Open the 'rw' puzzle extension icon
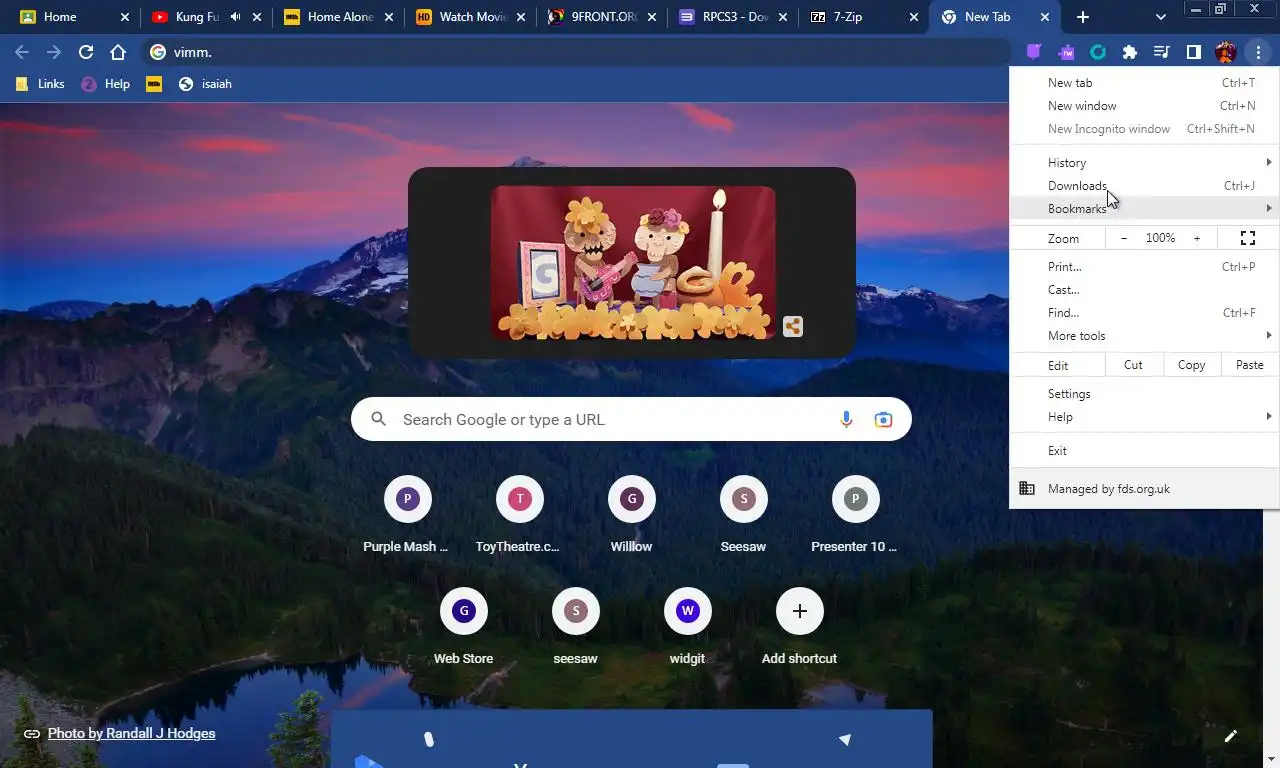This screenshot has height=768, width=1280. (x=1066, y=52)
